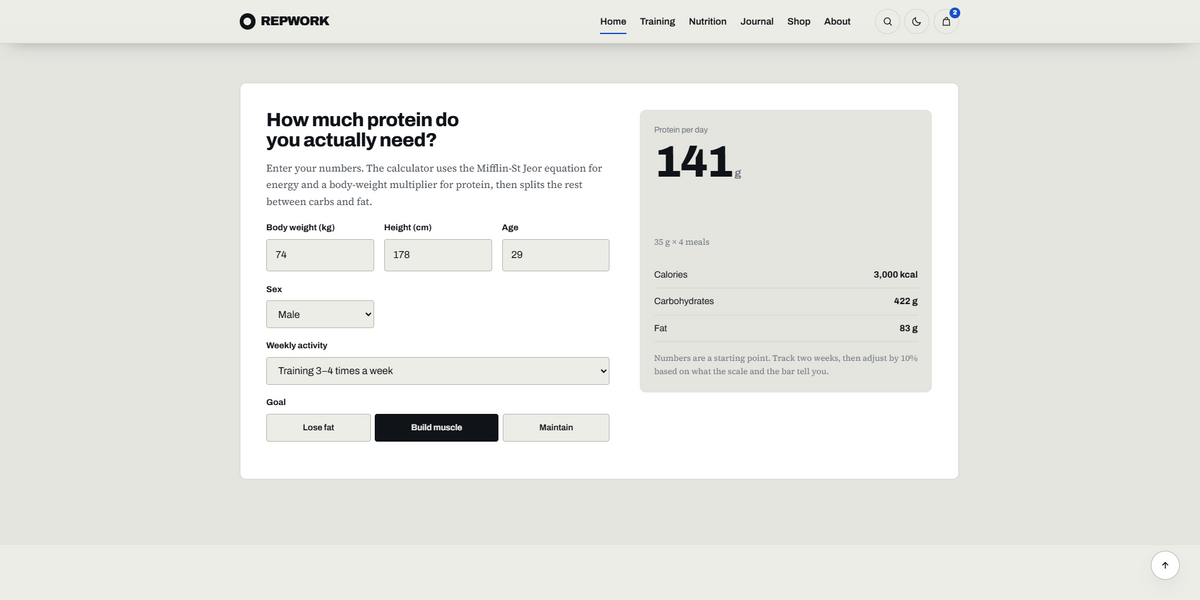This screenshot has height=600, width=1200.
Task: Open the Nutrition nav item
Action: 708,21
